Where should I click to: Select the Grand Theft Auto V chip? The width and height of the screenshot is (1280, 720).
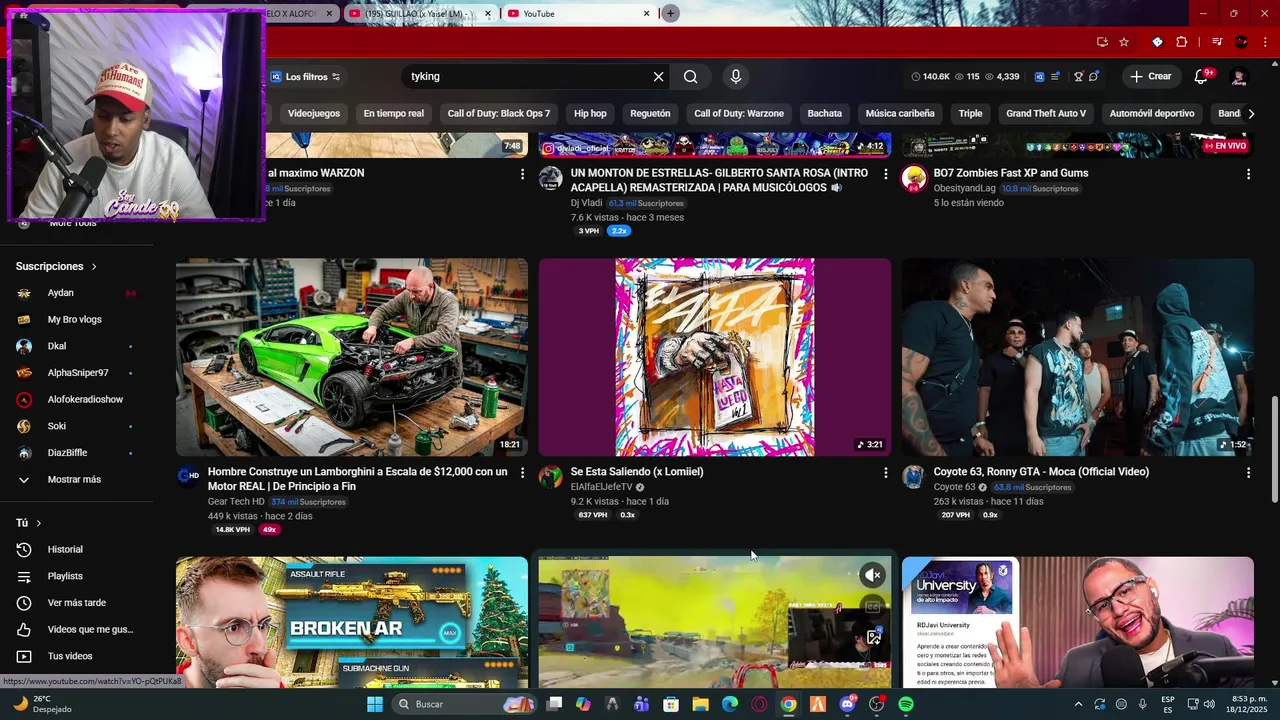pyautogui.click(x=1046, y=114)
